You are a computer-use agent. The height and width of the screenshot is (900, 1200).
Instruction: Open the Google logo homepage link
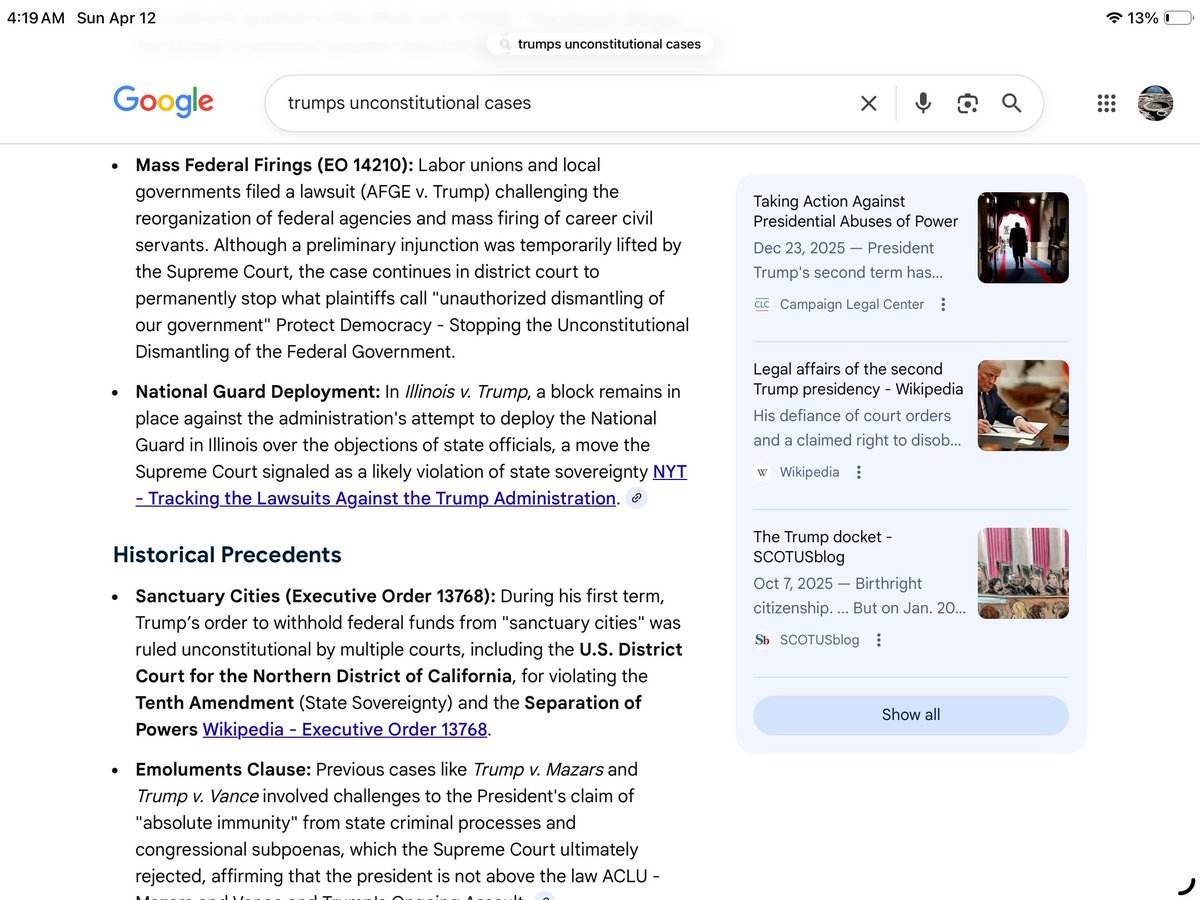point(163,102)
